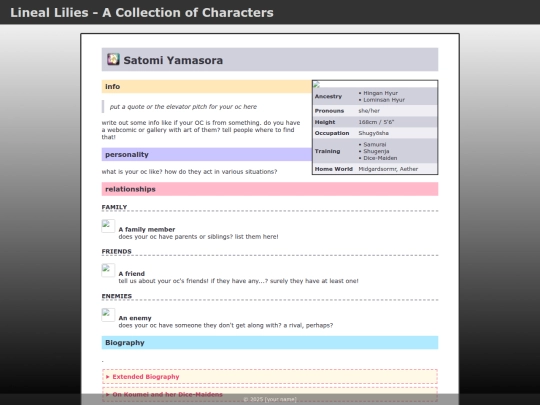Click the Occupation label
Image resolution: width=540 pixels, height=405 pixels.
click(x=332, y=133)
